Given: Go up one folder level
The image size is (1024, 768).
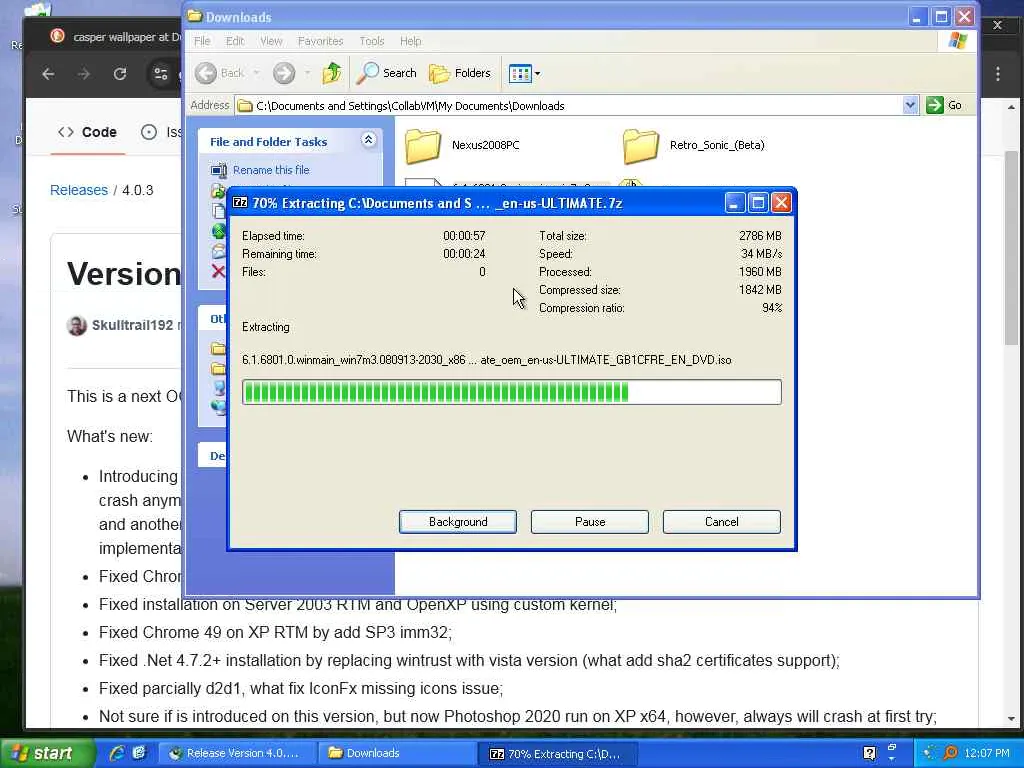Looking at the screenshot, I should [x=332, y=73].
